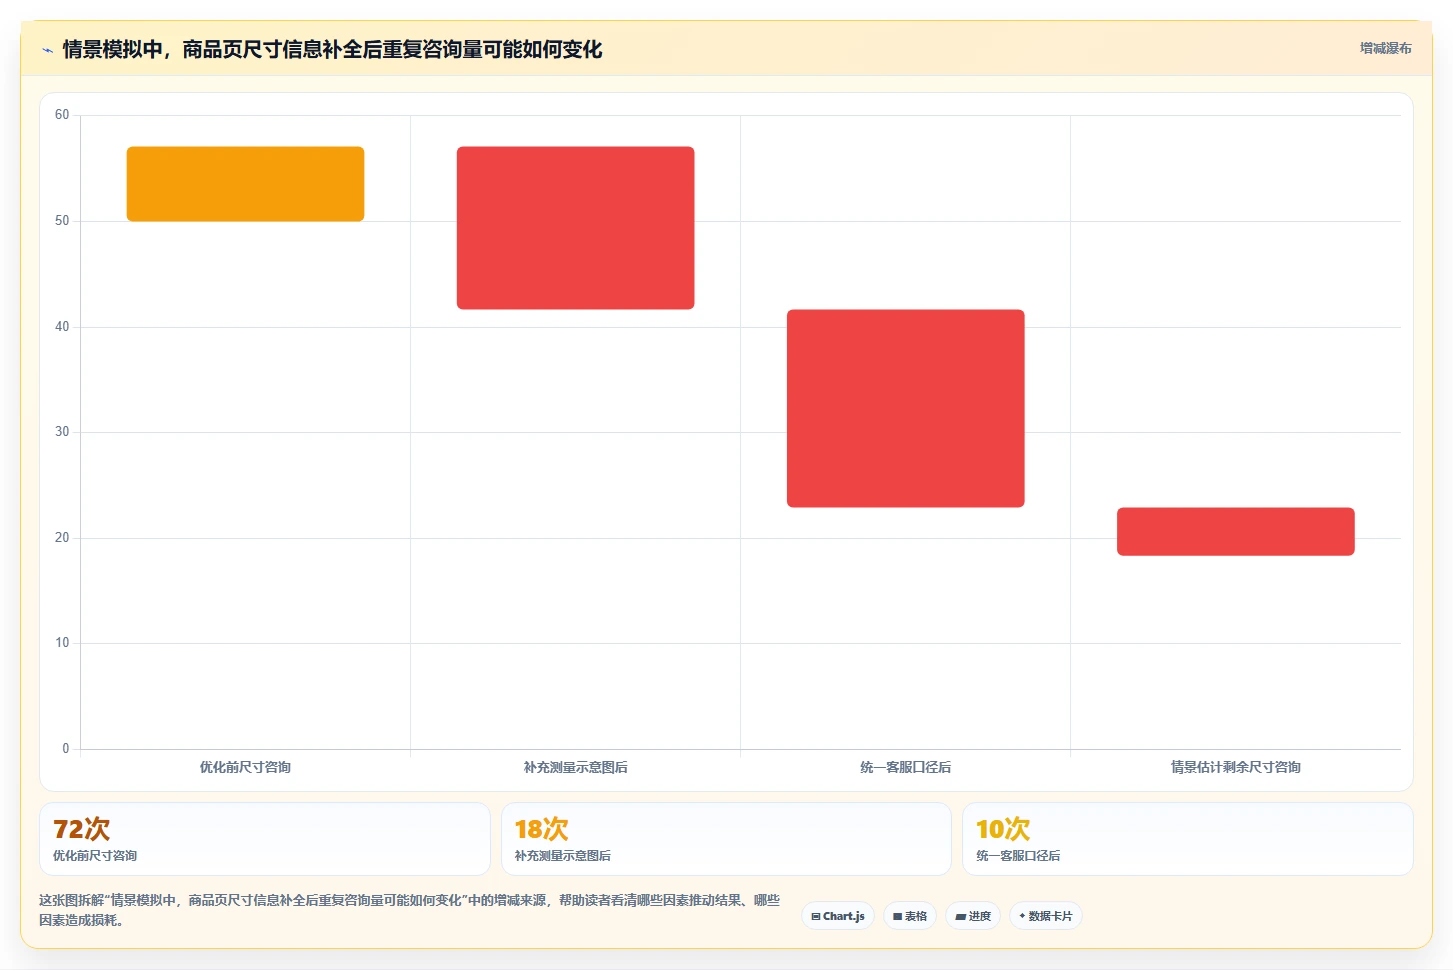
Task: Click the orange 优化前尺寸咨询 bar
Action: coord(245,184)
